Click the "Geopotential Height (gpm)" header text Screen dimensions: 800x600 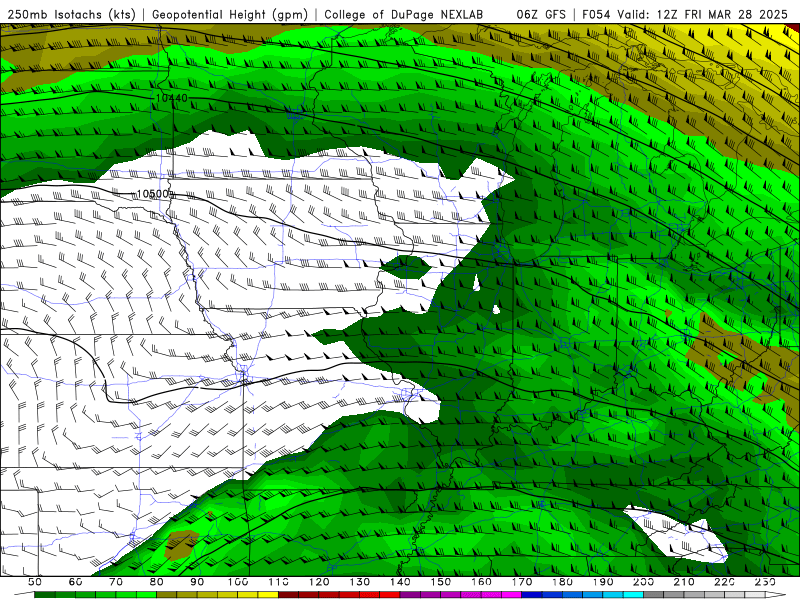(230, 15)
